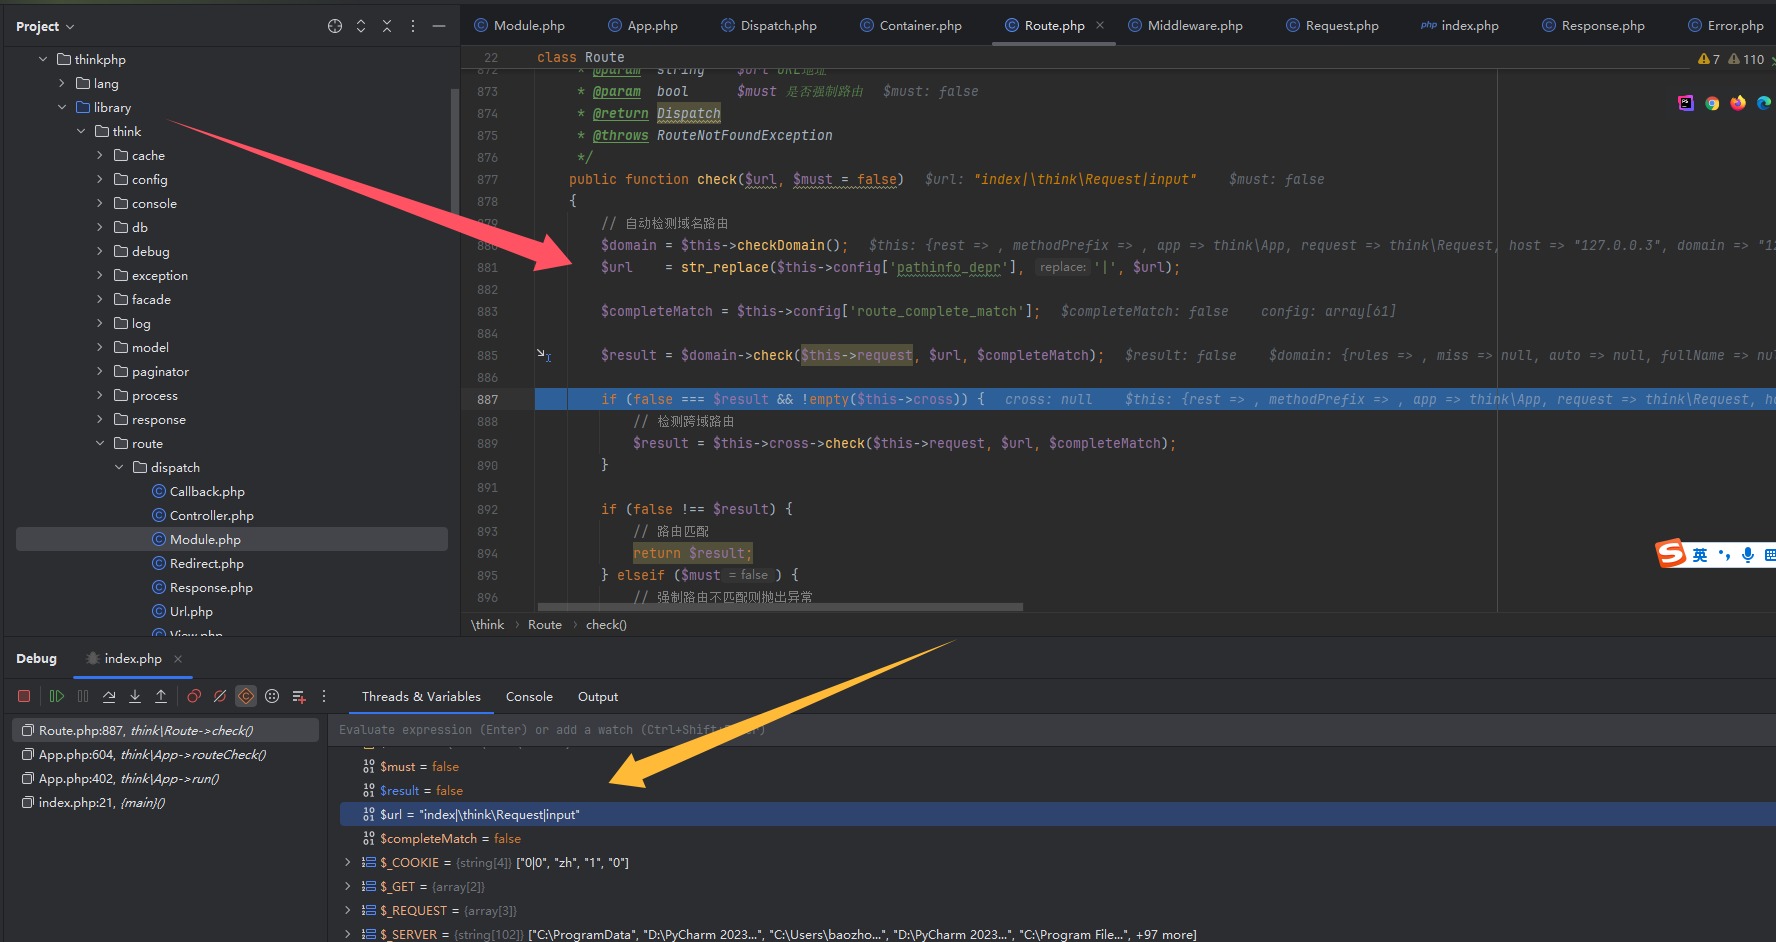The image size is (1776, 942).
Task: Click the Step Out debug icon
Action: click(161, 696)
